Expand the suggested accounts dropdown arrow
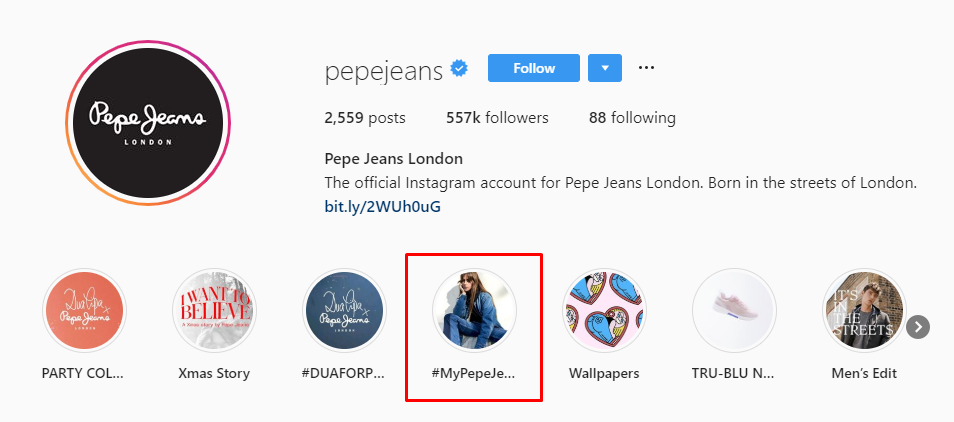 pyautogui.click(x=605, y=68)
